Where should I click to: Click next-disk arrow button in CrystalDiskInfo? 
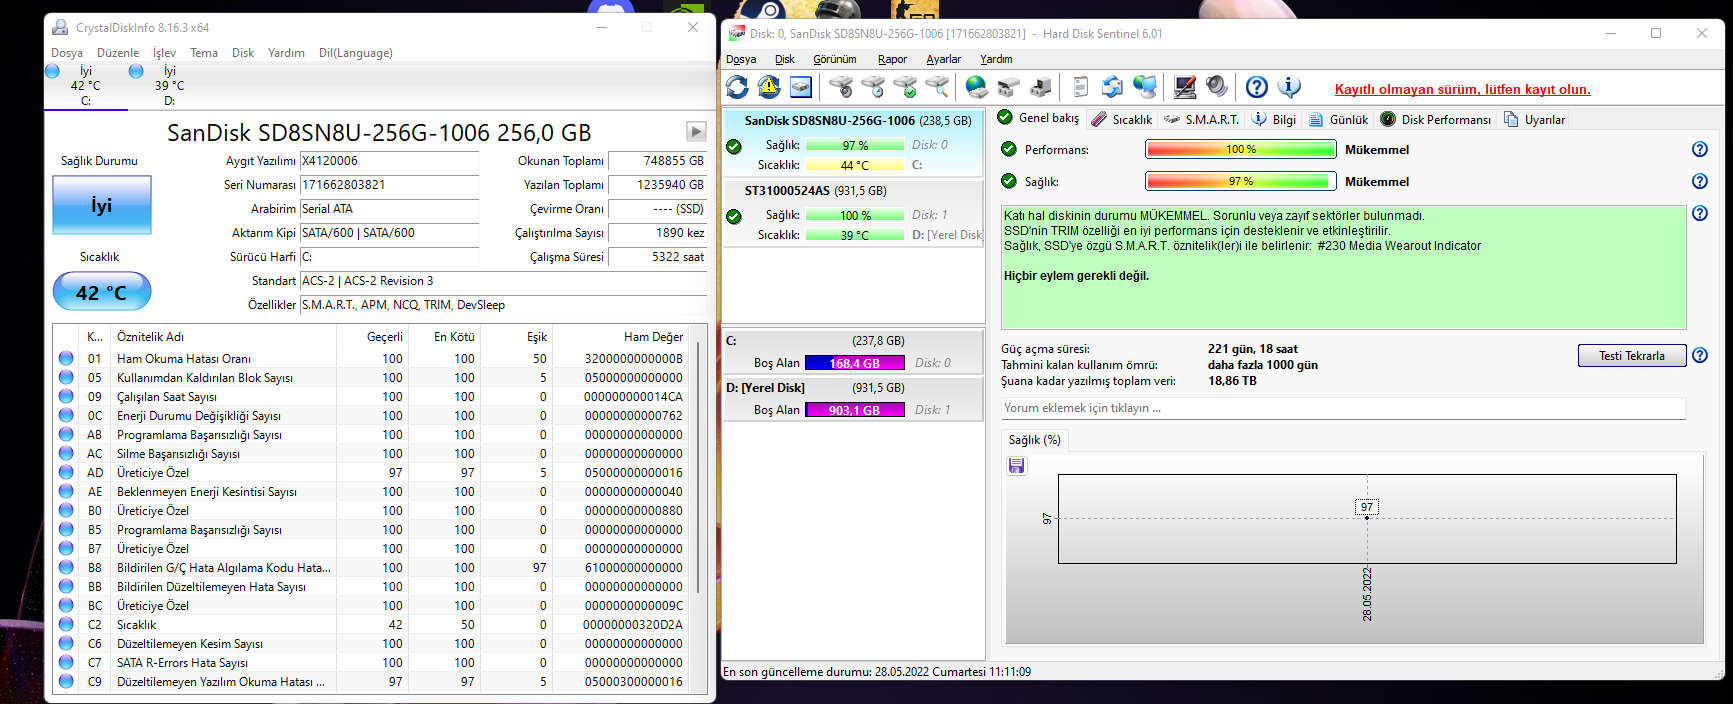click(x=696, y=131)
